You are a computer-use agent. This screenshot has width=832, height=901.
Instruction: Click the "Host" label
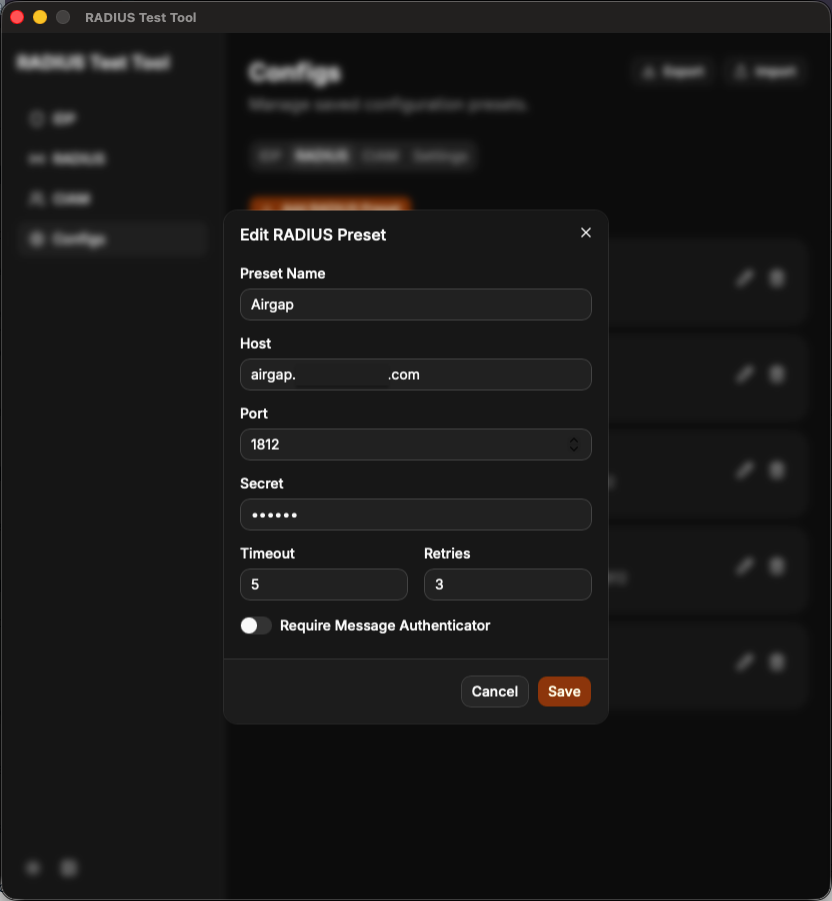click(x=256, y=344)
